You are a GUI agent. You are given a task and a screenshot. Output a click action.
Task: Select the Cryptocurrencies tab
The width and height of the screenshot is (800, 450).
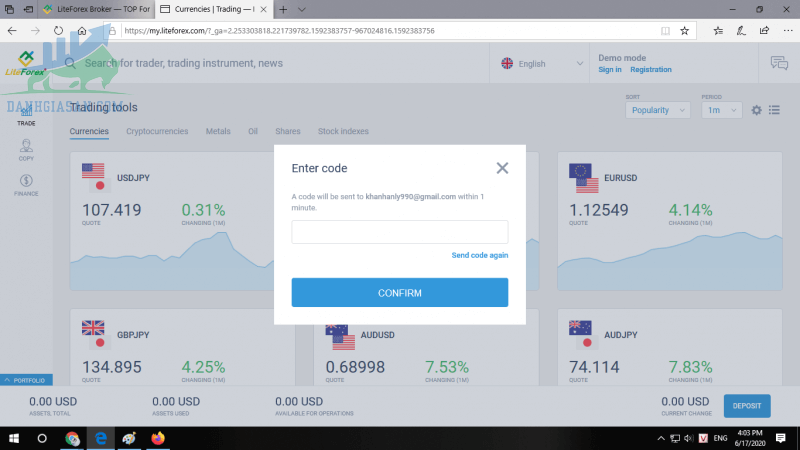click(157, 131)
